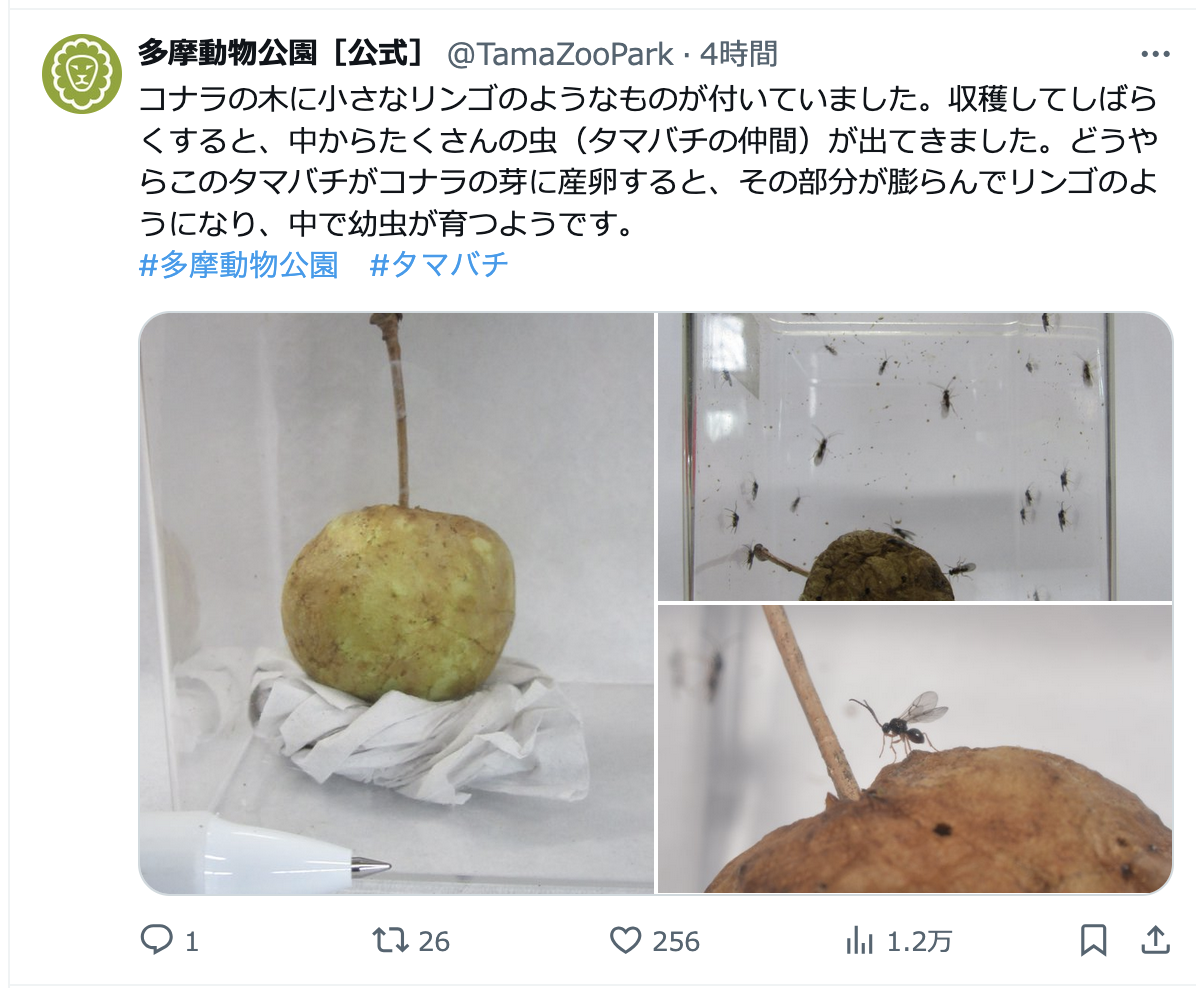Open the reply speech bubble icon

(156, 940)
